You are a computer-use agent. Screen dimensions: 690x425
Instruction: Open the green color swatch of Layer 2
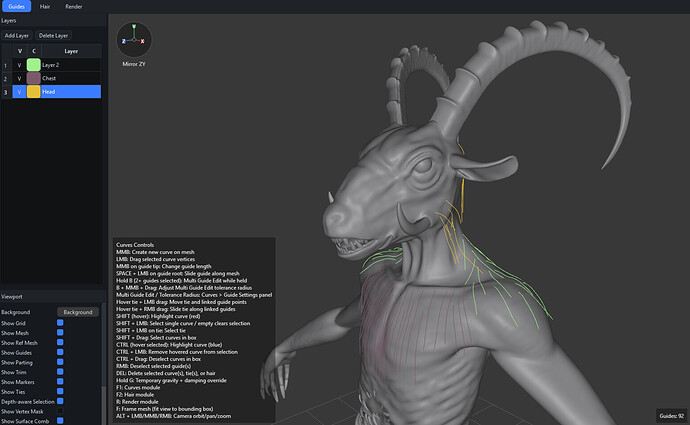pyautogui.click(x=33, y=65)
